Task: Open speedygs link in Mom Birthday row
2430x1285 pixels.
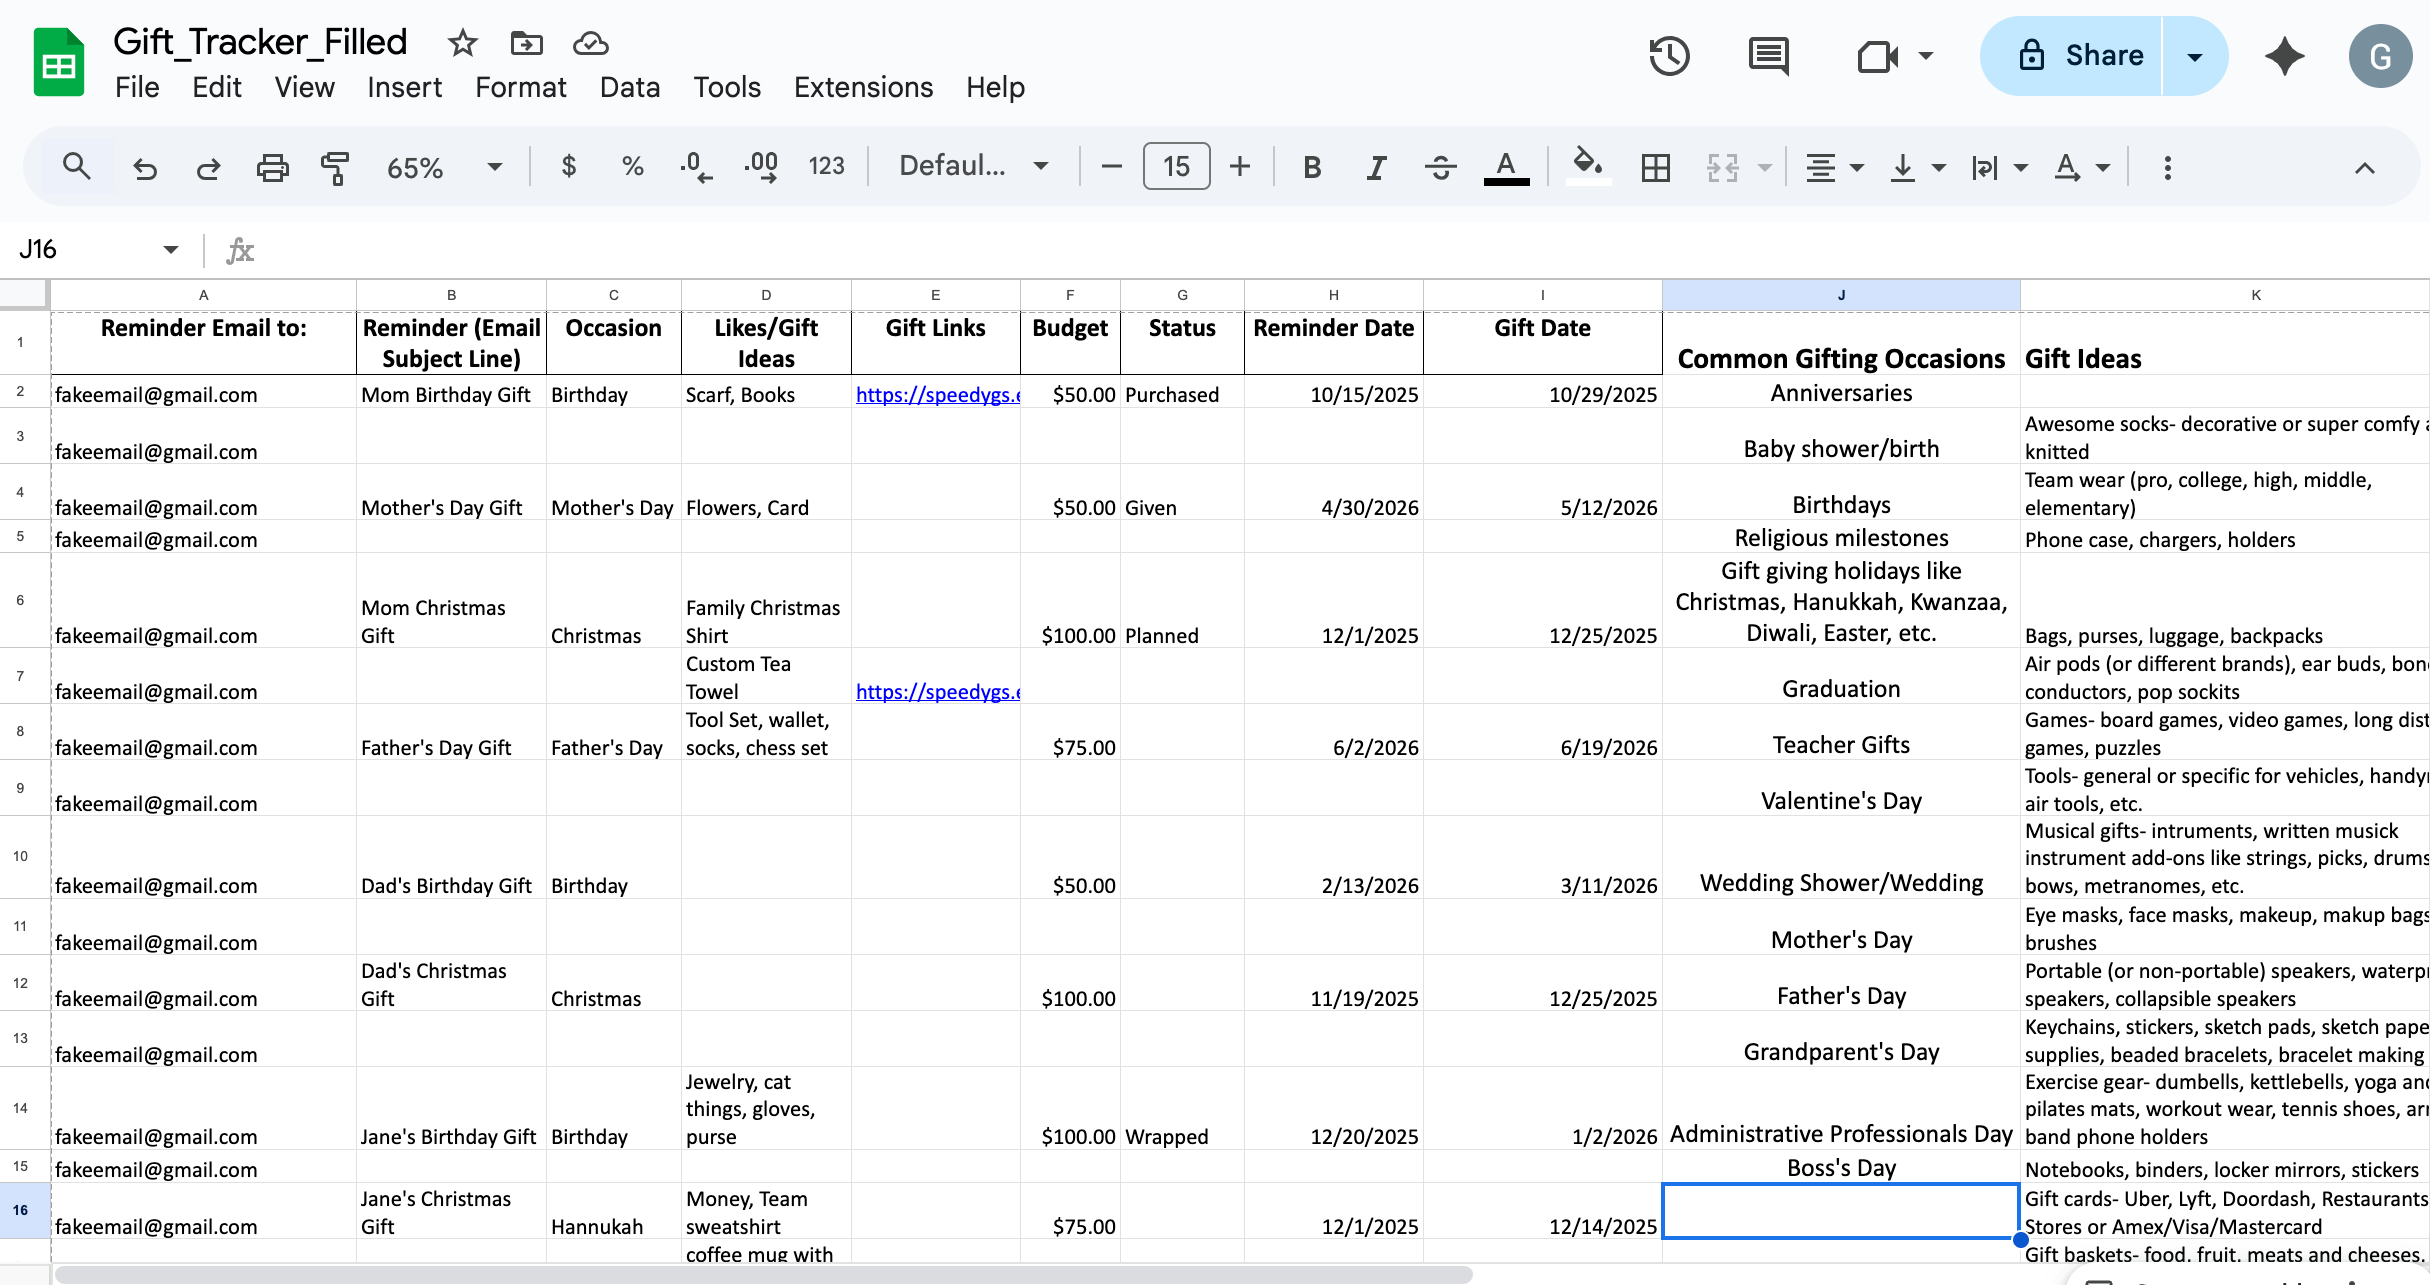Action: (x=936, y=395)
